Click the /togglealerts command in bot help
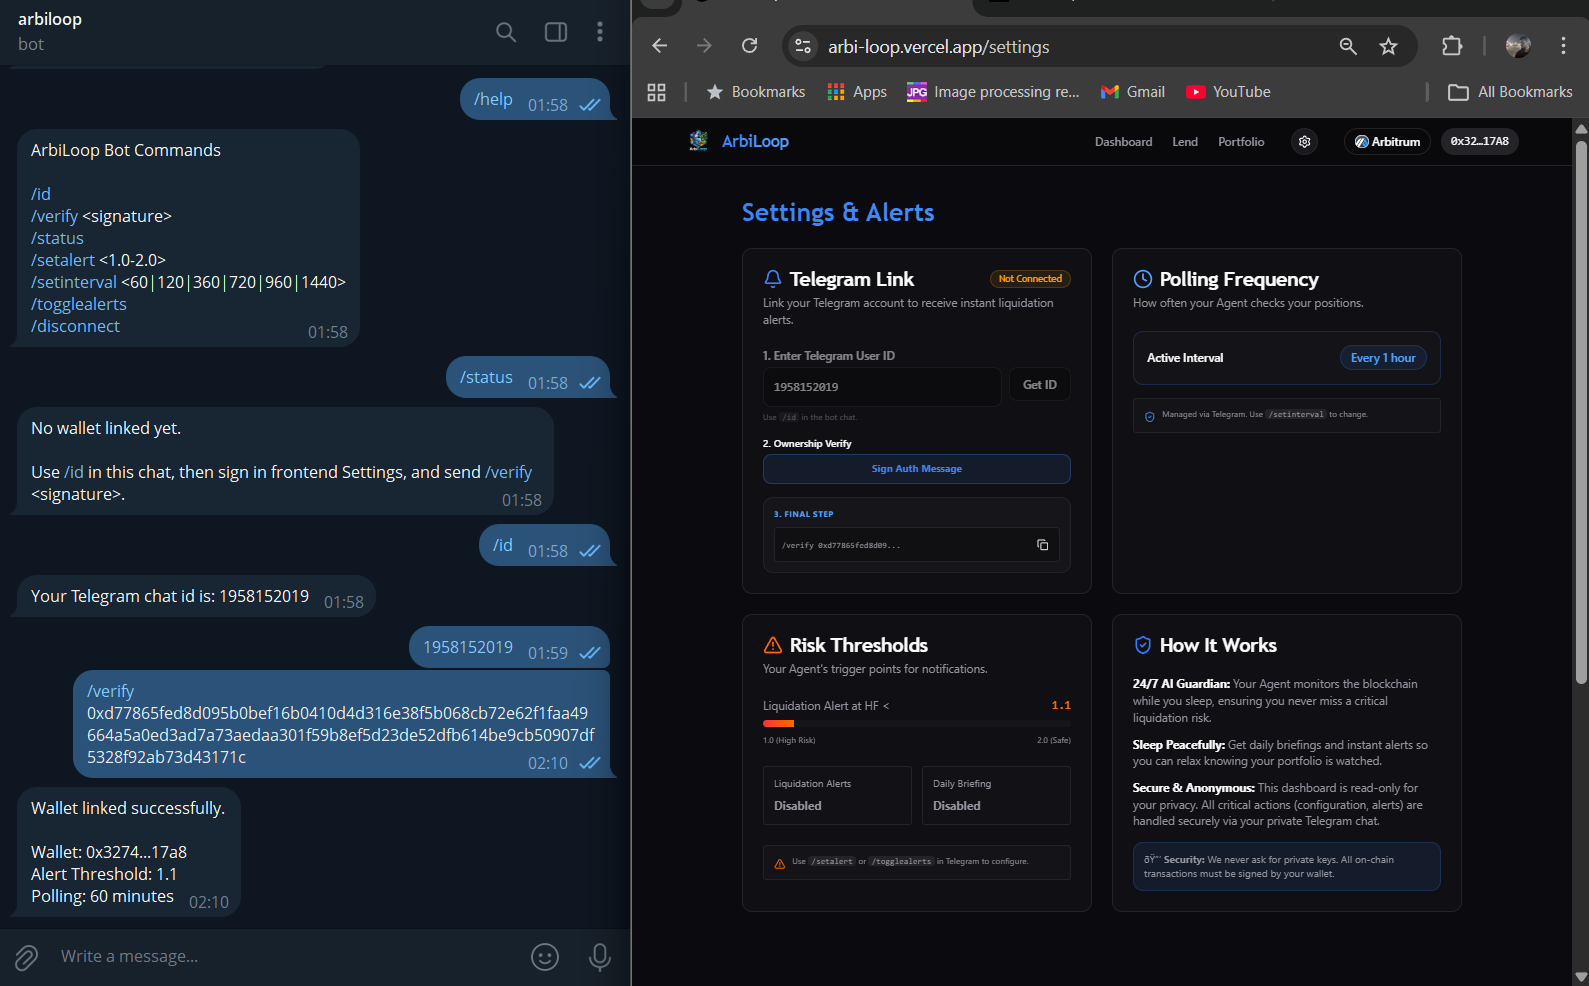This screenshot has height=986, width=1589. coord(79,304)
